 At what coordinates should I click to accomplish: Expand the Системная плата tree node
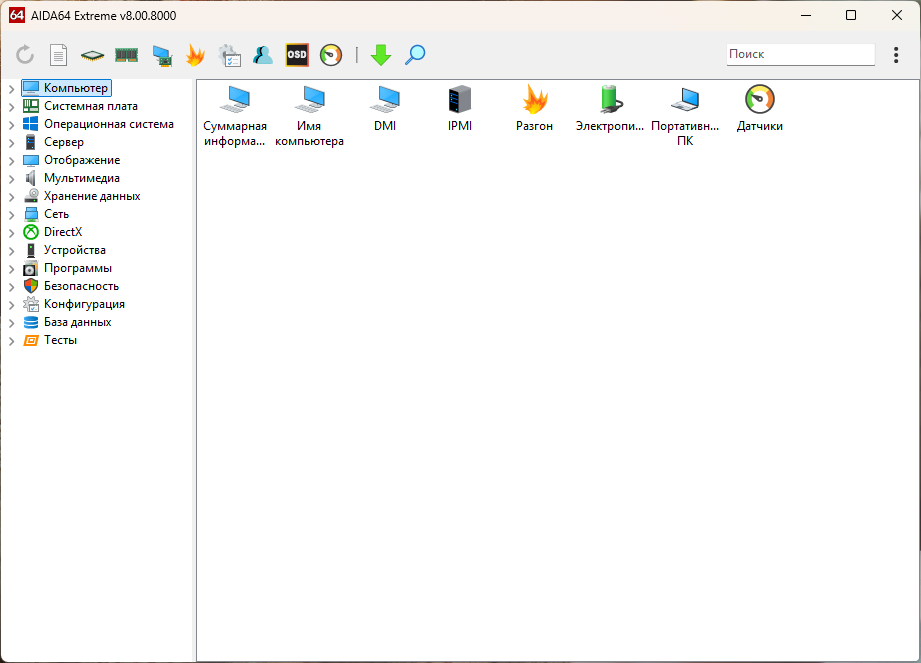(11, 107)
